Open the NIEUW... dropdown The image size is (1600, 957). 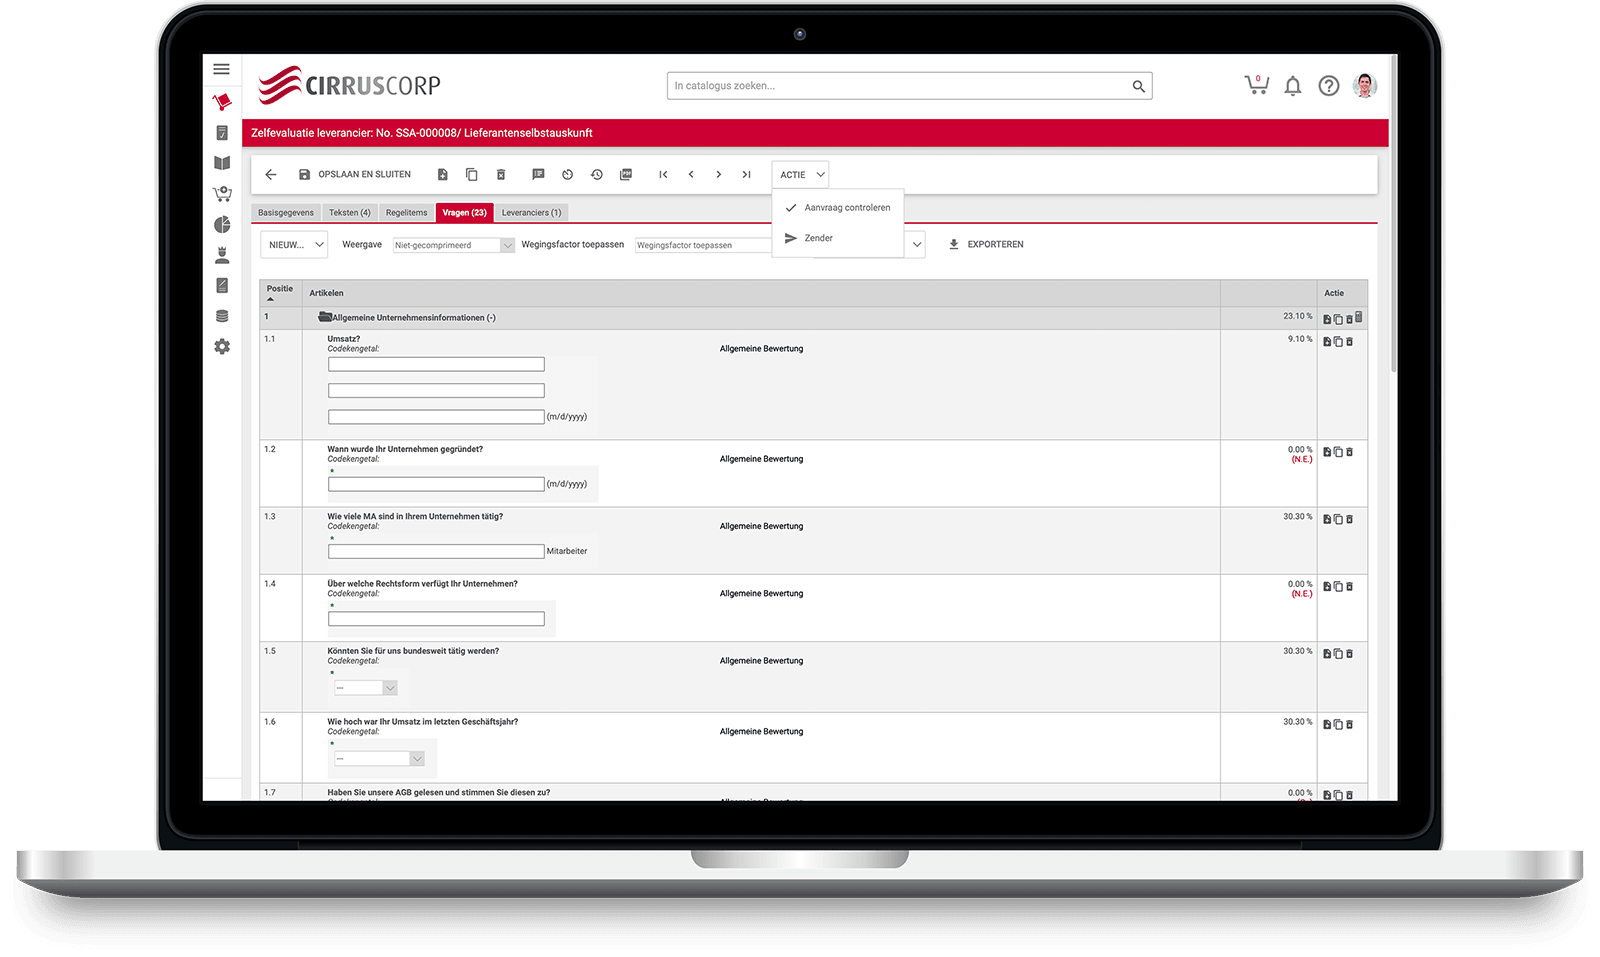coord(293,245)
